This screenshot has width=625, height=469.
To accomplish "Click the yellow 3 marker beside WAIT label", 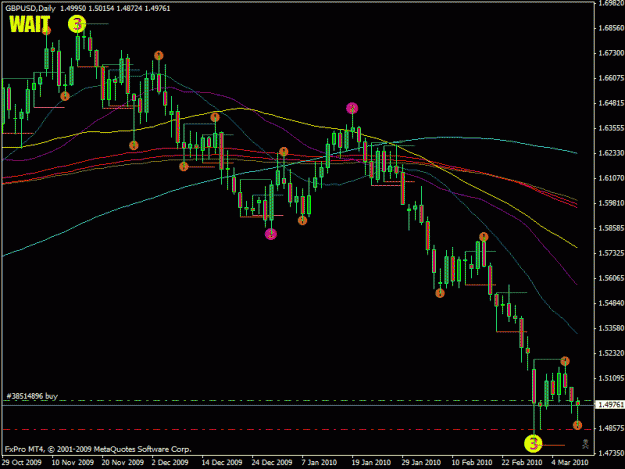I will (x=77, y=24).
